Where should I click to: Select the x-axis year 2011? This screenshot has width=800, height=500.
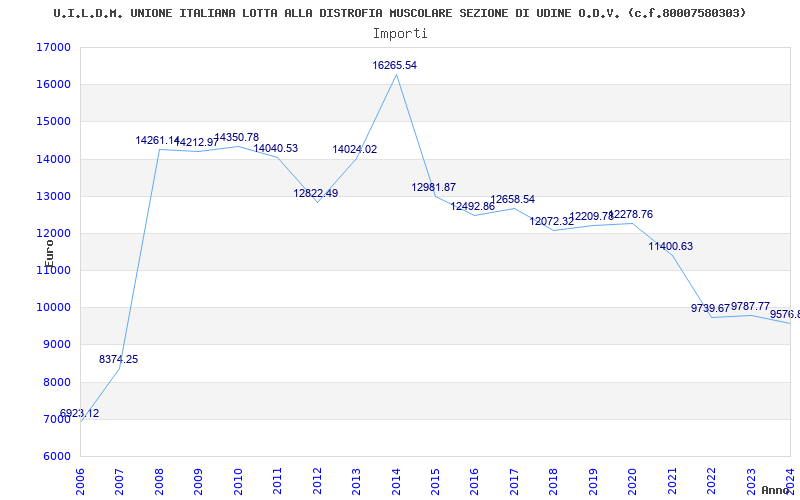[x=277, y=482]
